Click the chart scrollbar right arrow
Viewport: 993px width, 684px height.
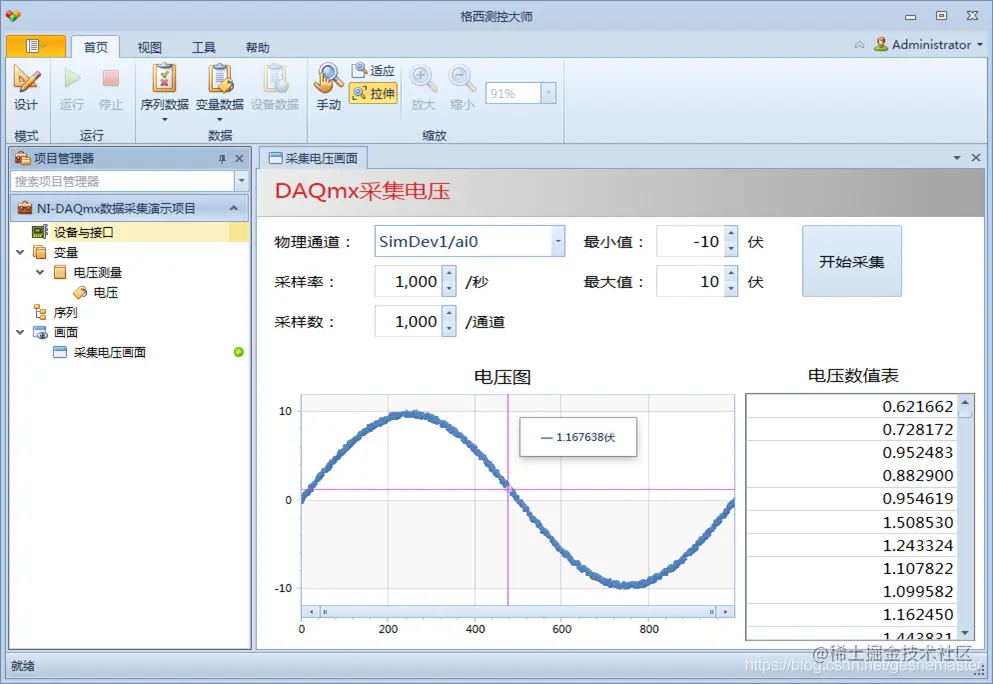(x=725, y=612)
